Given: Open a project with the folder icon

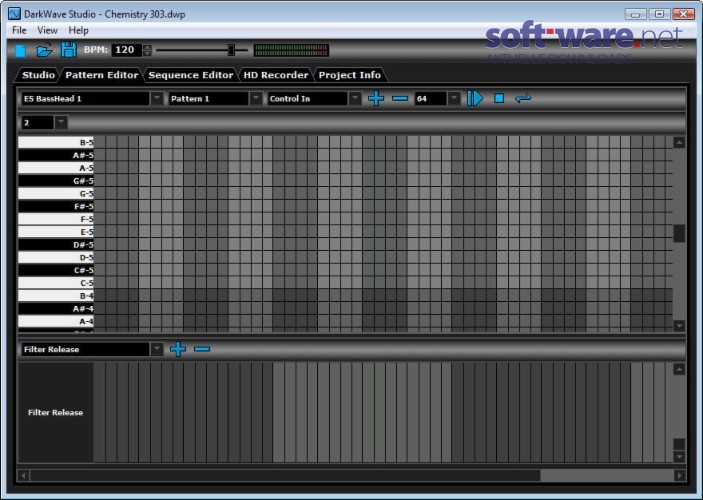Looking at the screenshot, I should 44,50.
